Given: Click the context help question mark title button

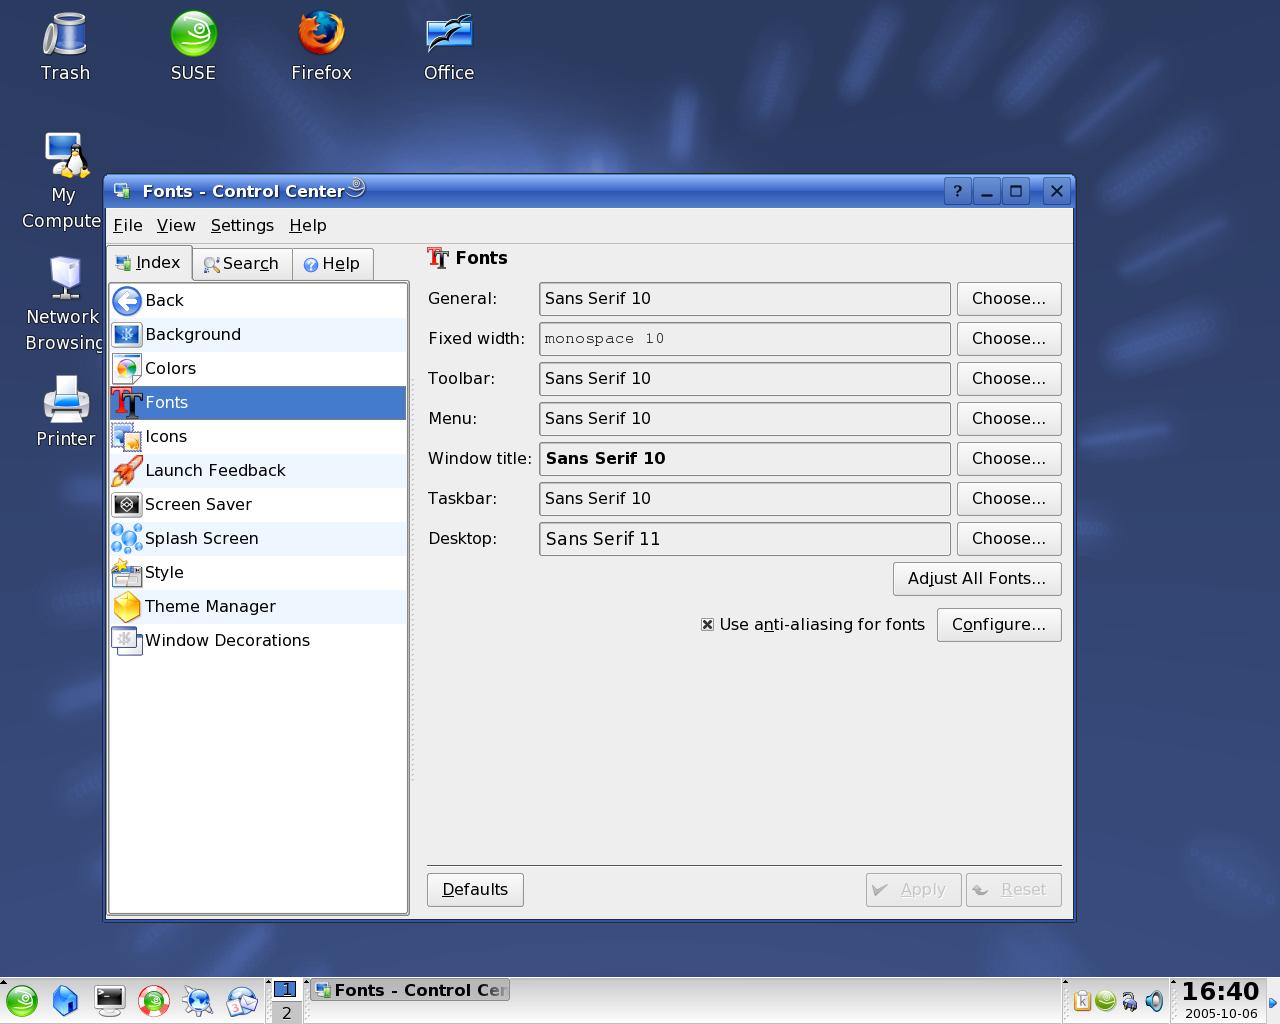Looking at the screenshot, I should coord(957,191).
